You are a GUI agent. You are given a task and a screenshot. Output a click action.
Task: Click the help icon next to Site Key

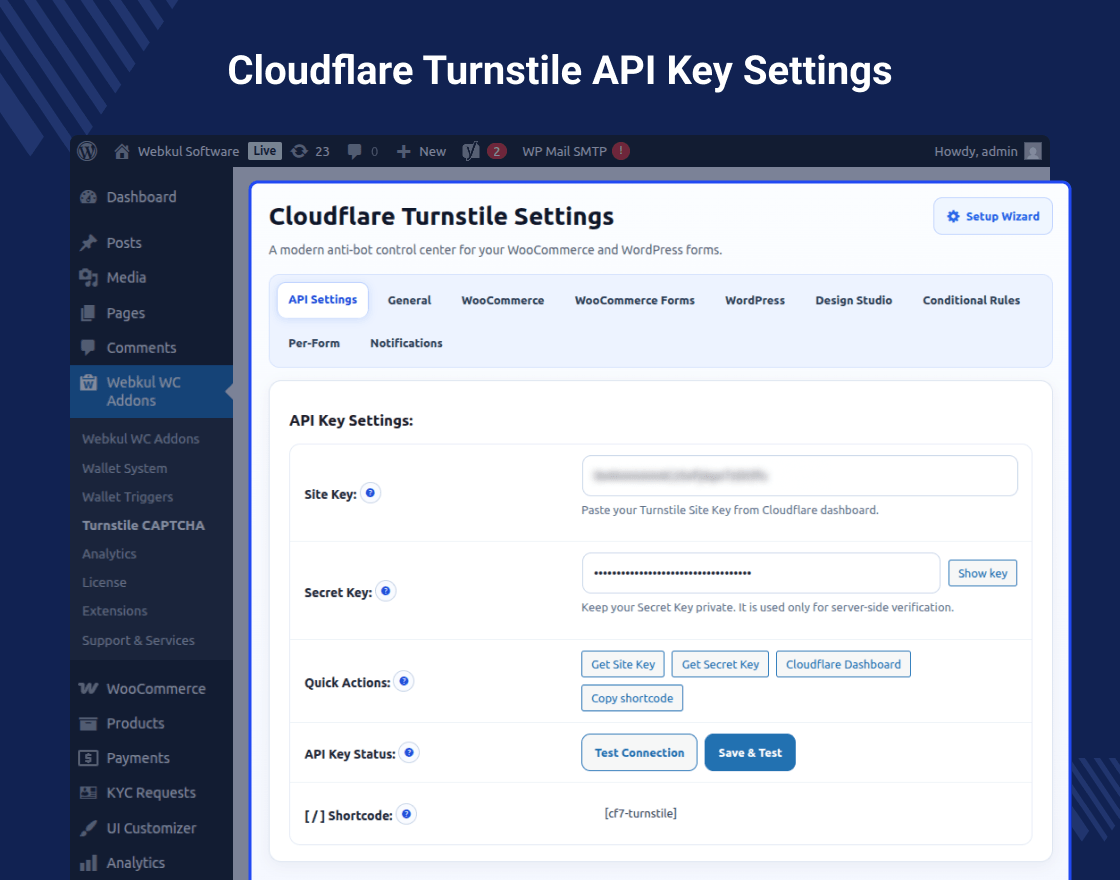pos(370,493)
